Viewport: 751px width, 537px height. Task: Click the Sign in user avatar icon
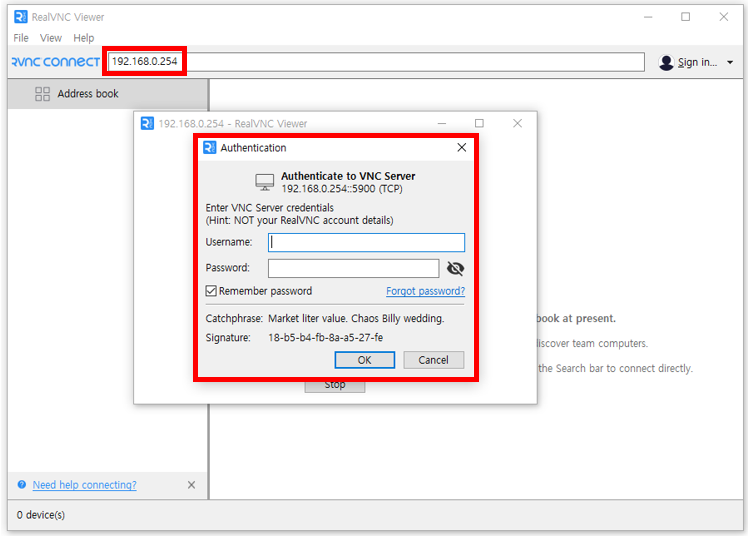(666, 62)
